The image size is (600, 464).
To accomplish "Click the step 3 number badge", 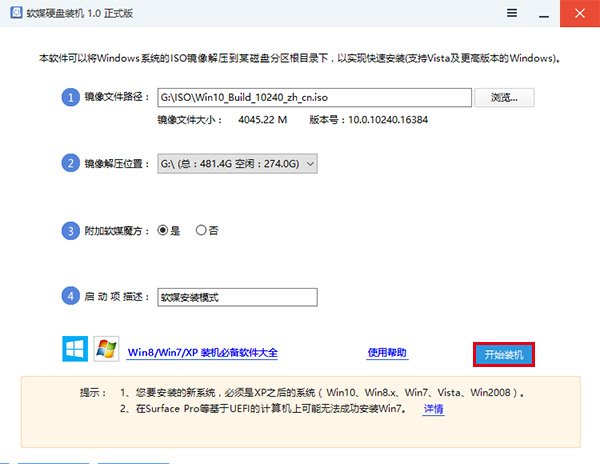I will 70,230.
